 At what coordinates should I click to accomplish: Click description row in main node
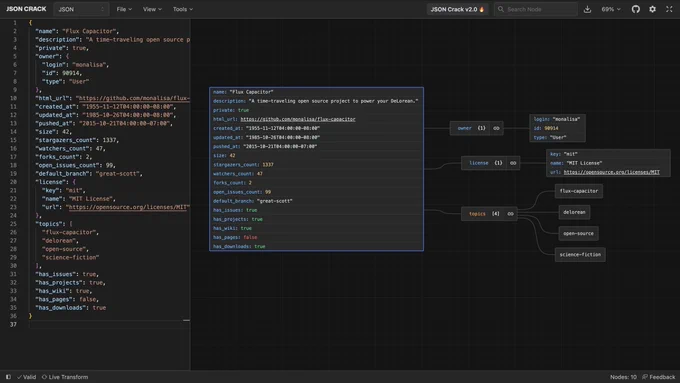(x=316, y=101)
